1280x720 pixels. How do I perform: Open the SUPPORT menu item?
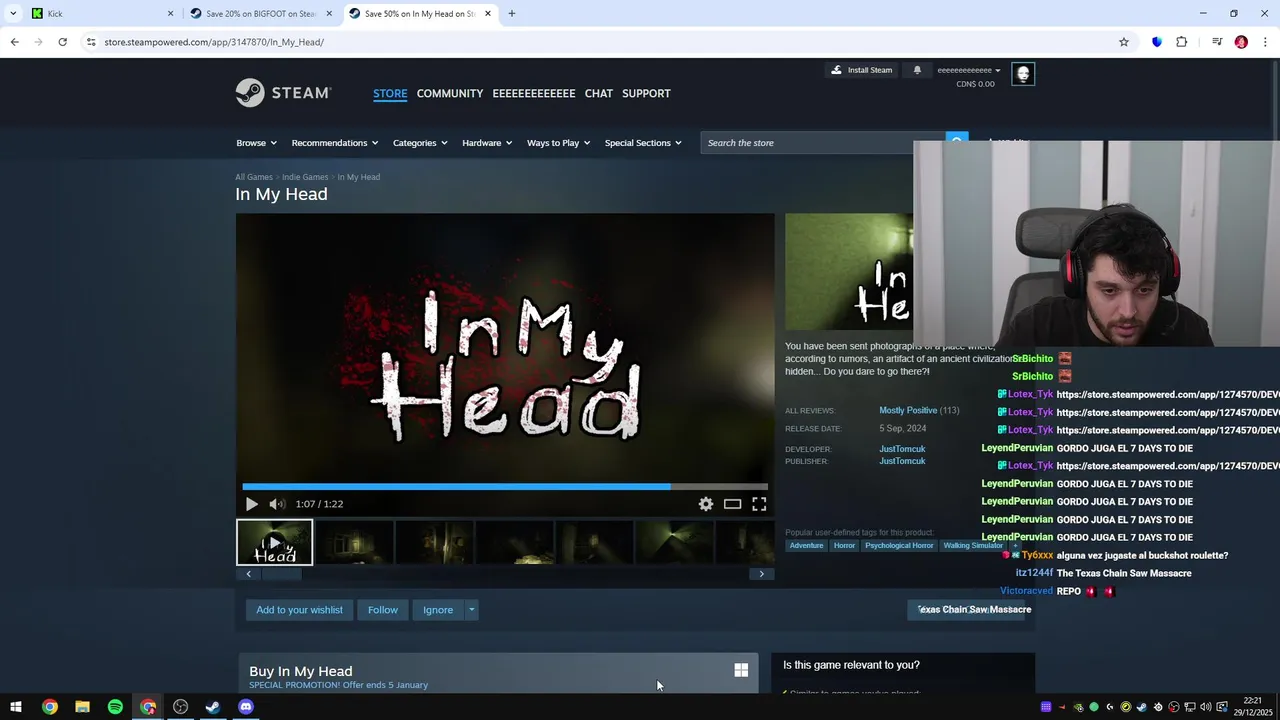tap(646, 93)
